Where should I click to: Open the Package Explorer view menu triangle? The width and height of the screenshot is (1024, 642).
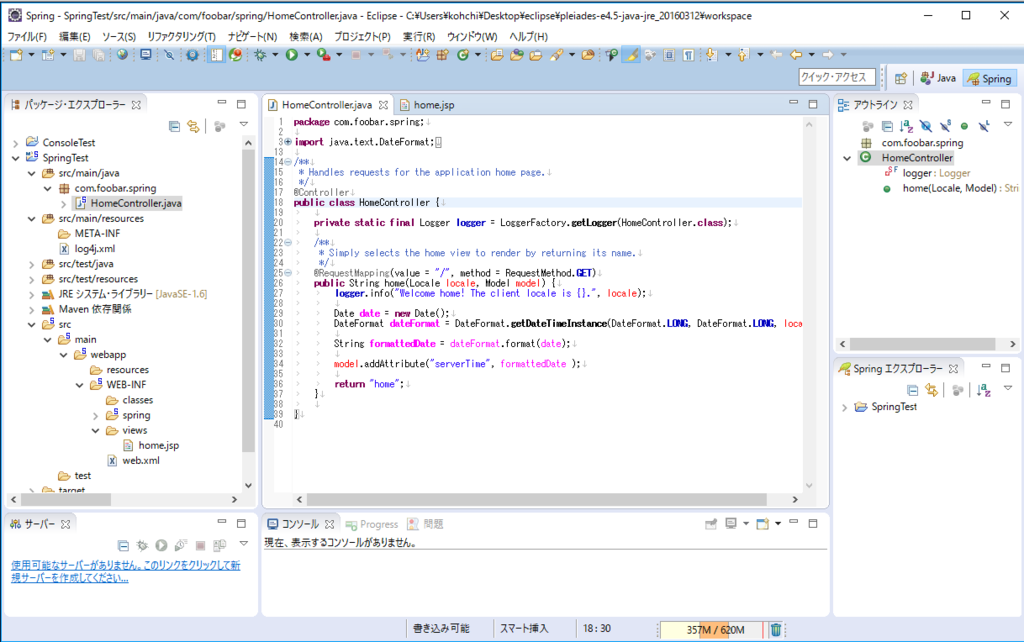244,124
